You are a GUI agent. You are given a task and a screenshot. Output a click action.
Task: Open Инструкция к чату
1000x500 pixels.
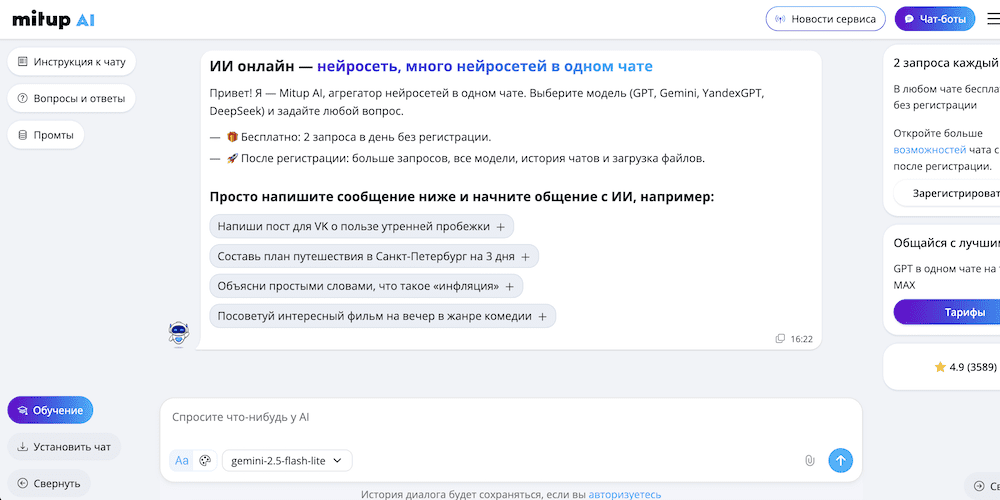coord(71,62)
